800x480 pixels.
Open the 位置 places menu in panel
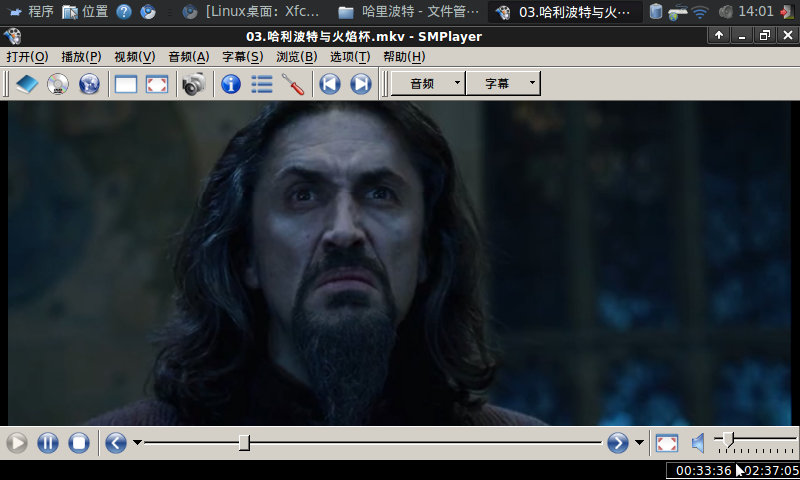coord(85,11)
